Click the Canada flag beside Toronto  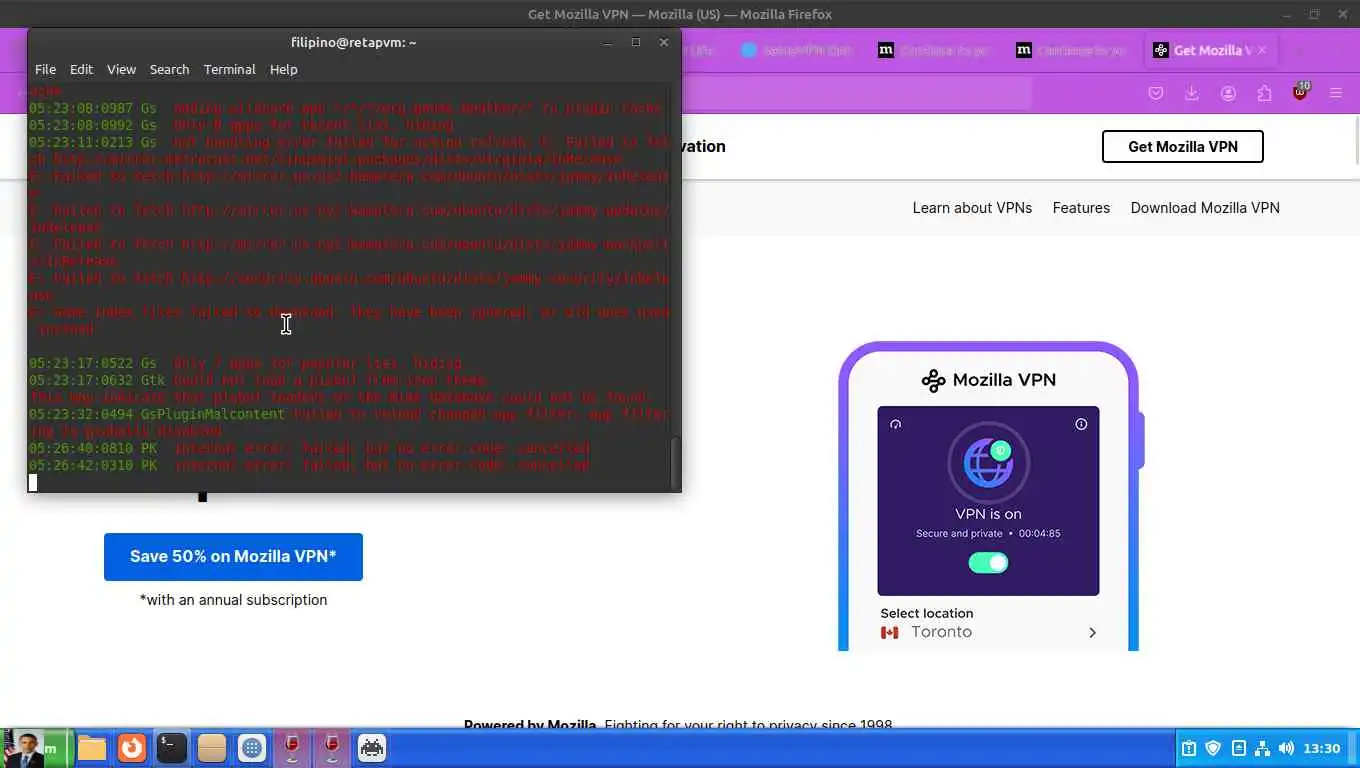click(889, 633)
